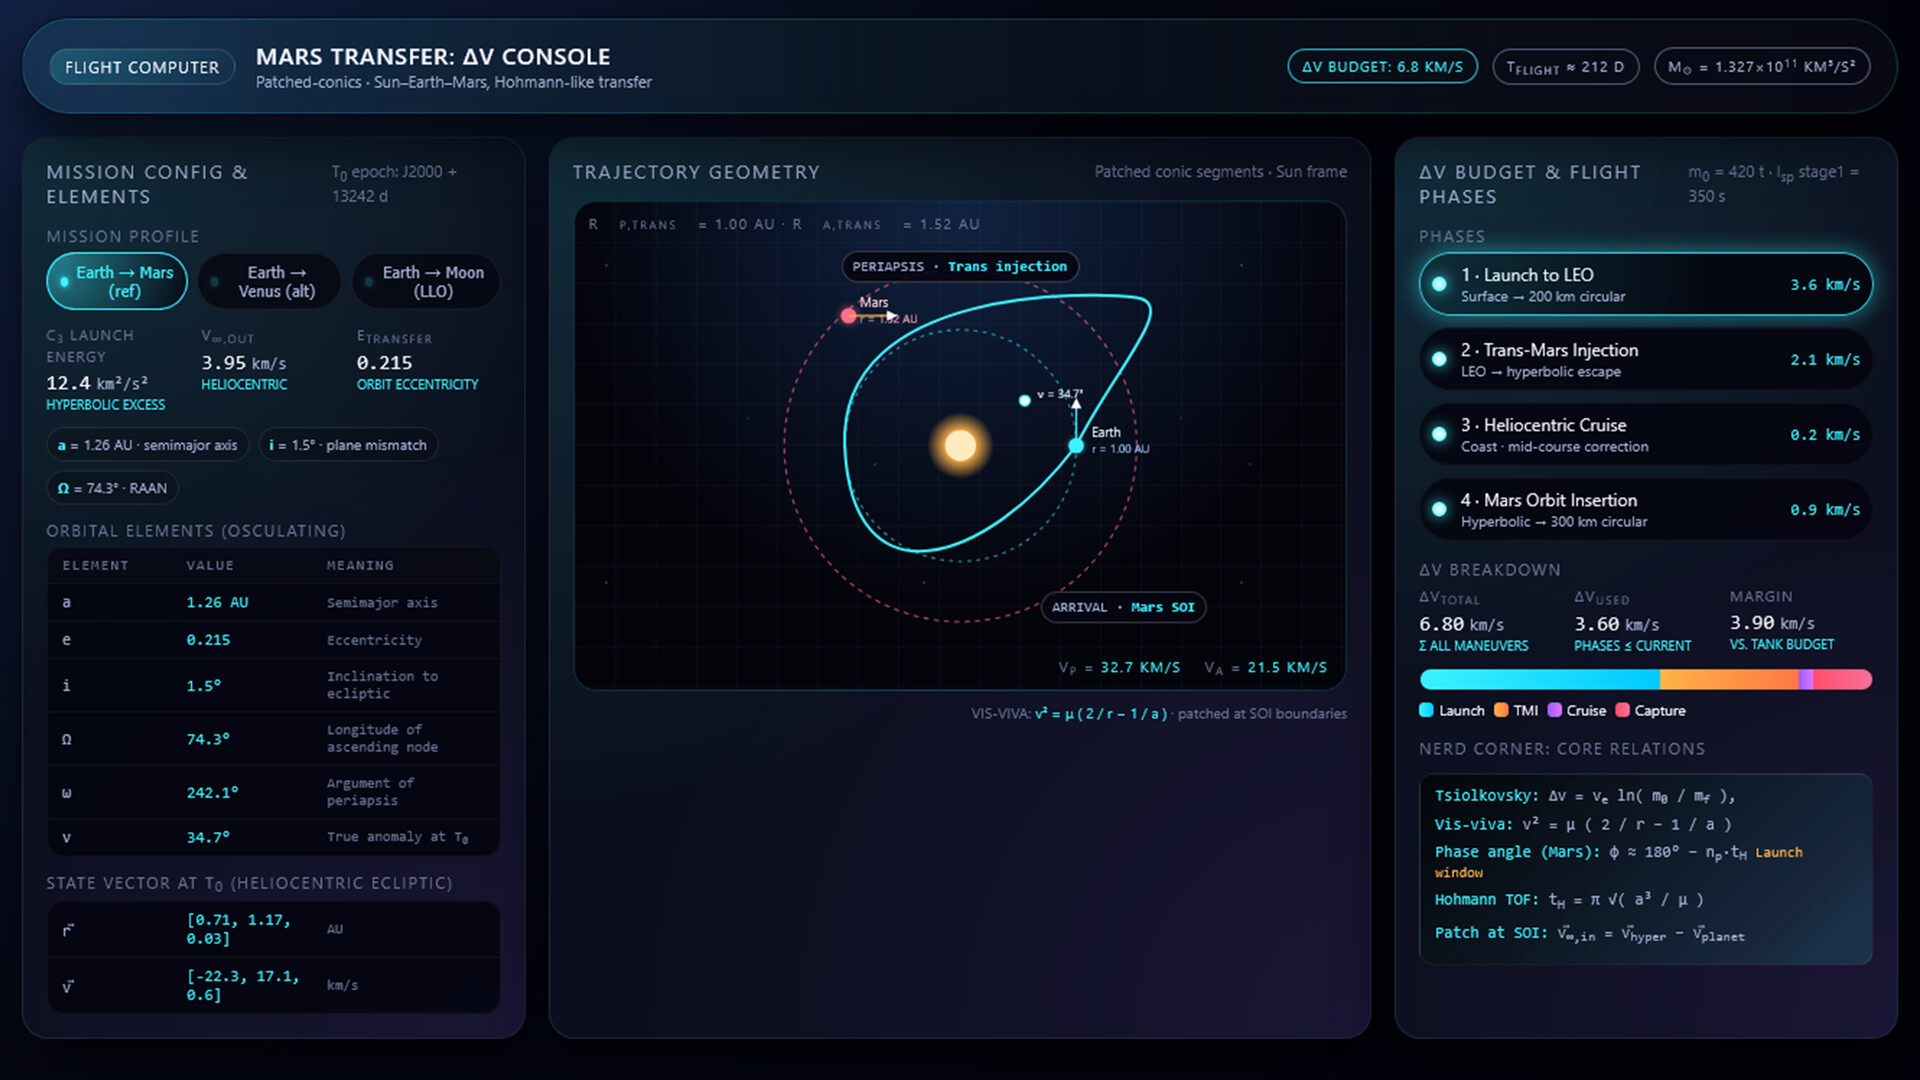Click the pink Capture legend marker
This screenshot has width=1920, height=1080.
pyautogui.click(x=1624, y=710)
